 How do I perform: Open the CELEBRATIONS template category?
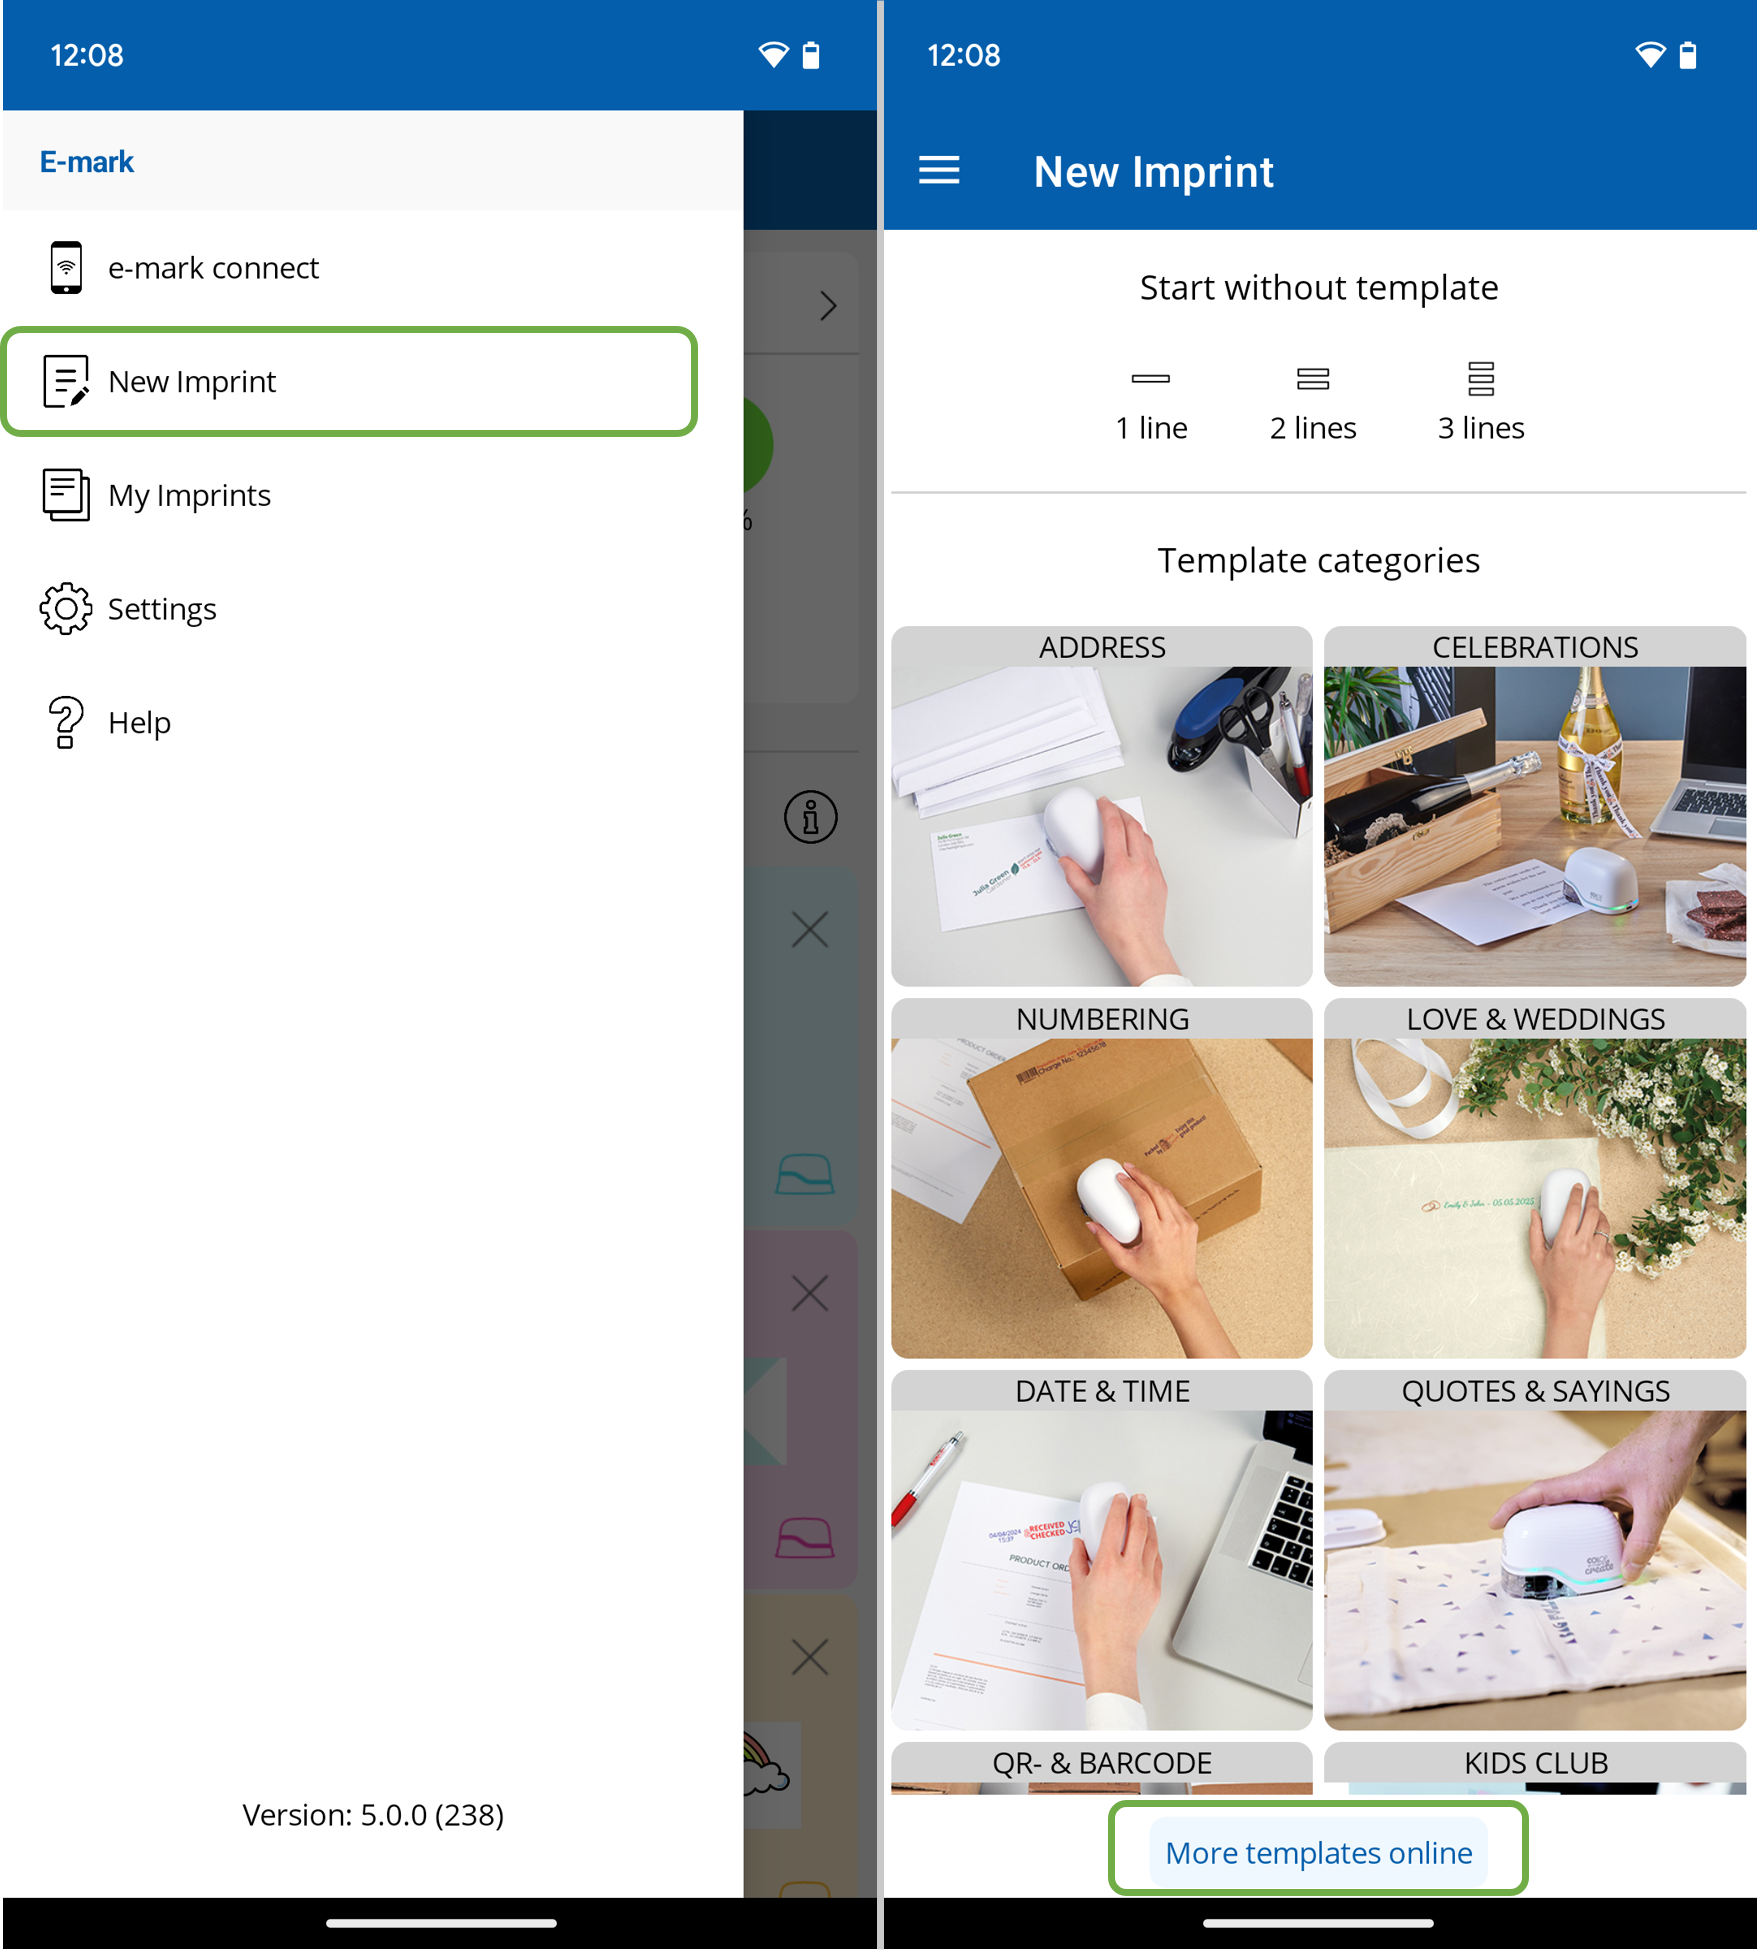point(1534,806)
